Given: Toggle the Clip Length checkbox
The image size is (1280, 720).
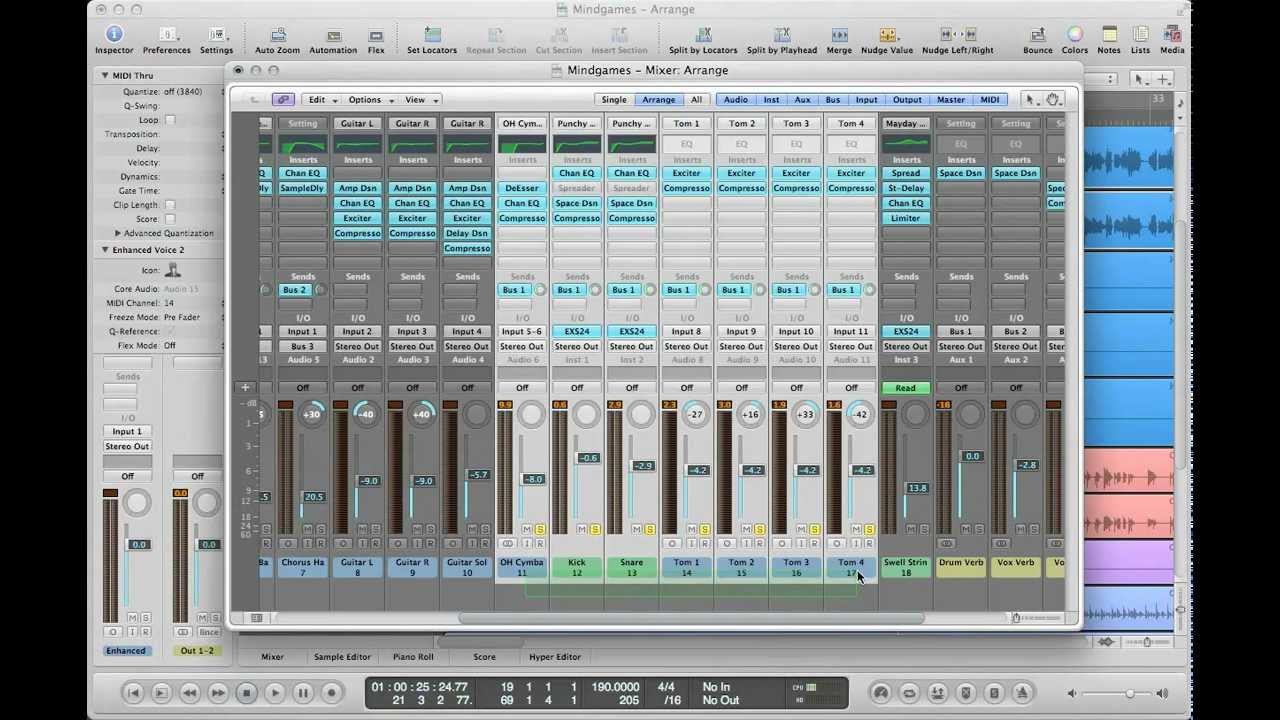Looking at the screenshot, I should pos(170,205).
